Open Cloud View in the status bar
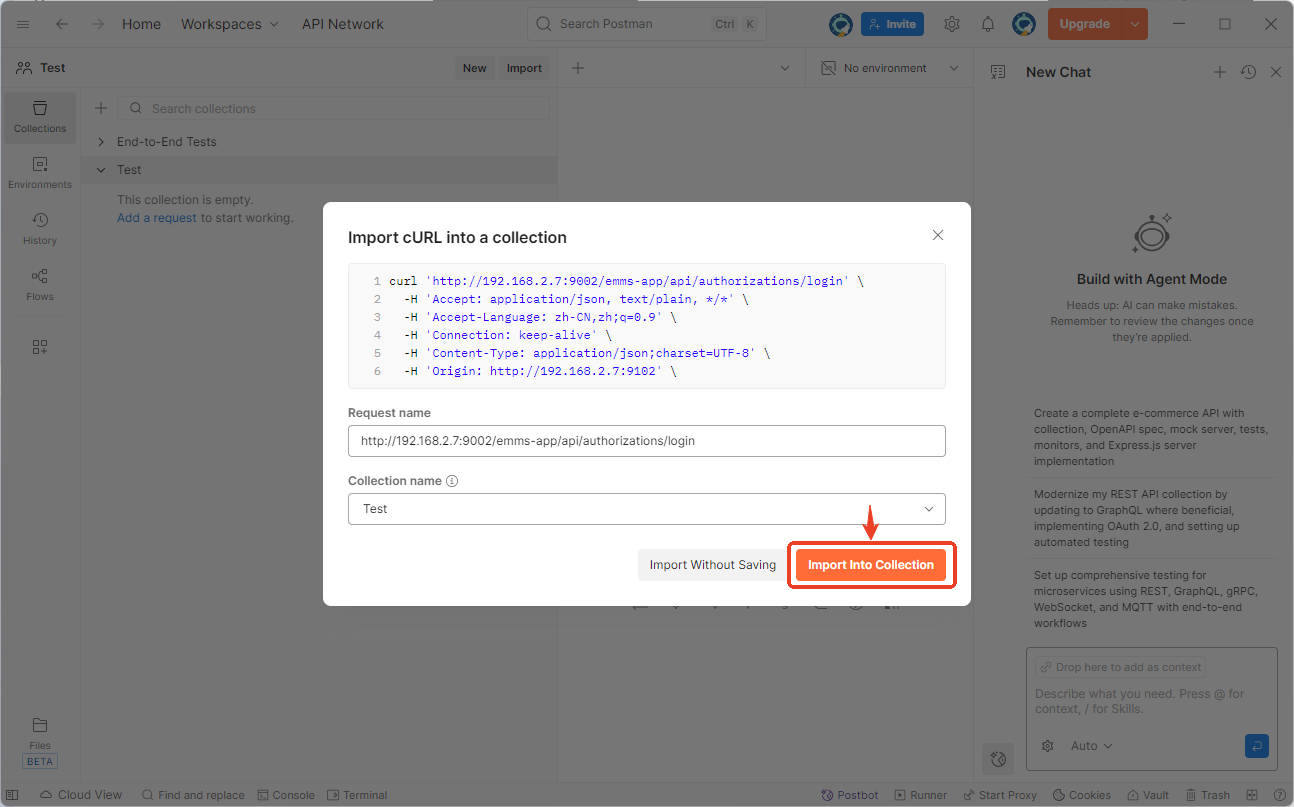Image resolution: width=1294 pixels, height=807 pixels. (x=80, y=795)
